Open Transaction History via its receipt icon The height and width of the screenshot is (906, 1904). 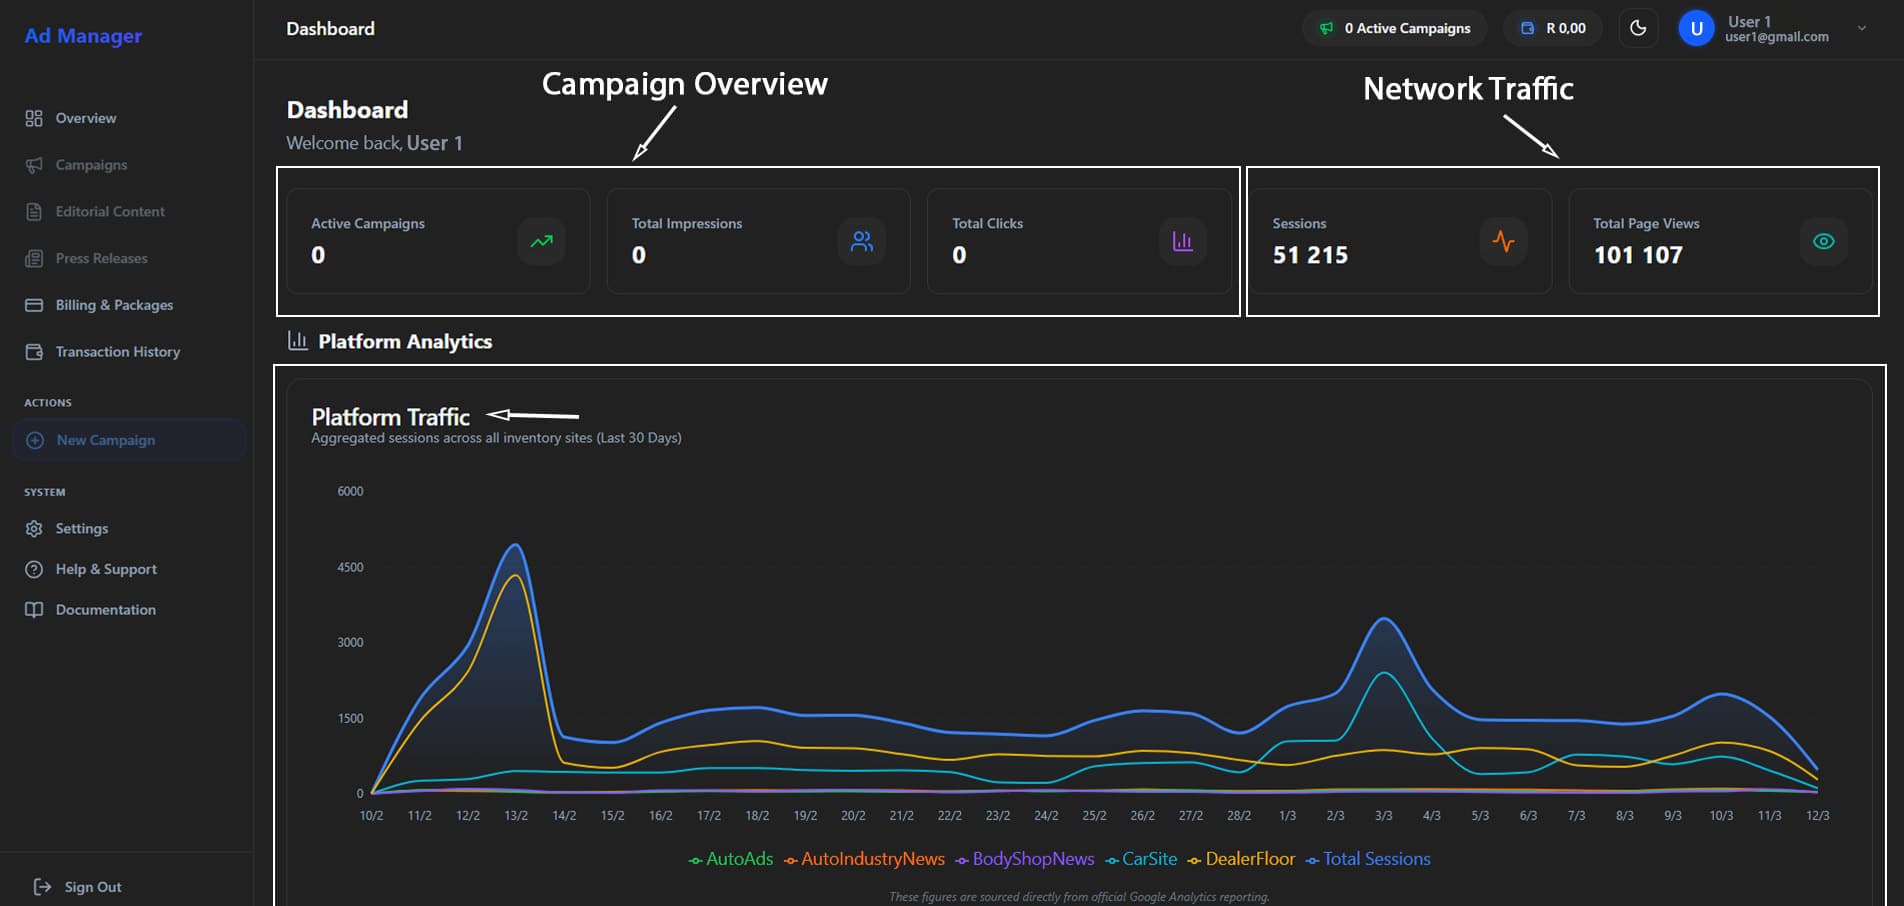(x=33, y=351)
